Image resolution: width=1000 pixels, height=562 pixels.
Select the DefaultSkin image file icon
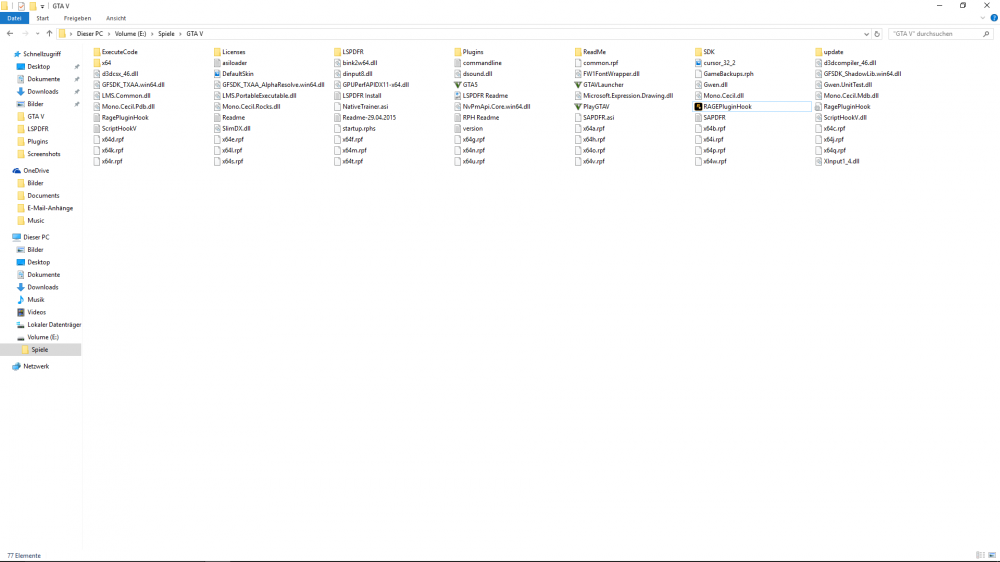[x=217, y=74]
